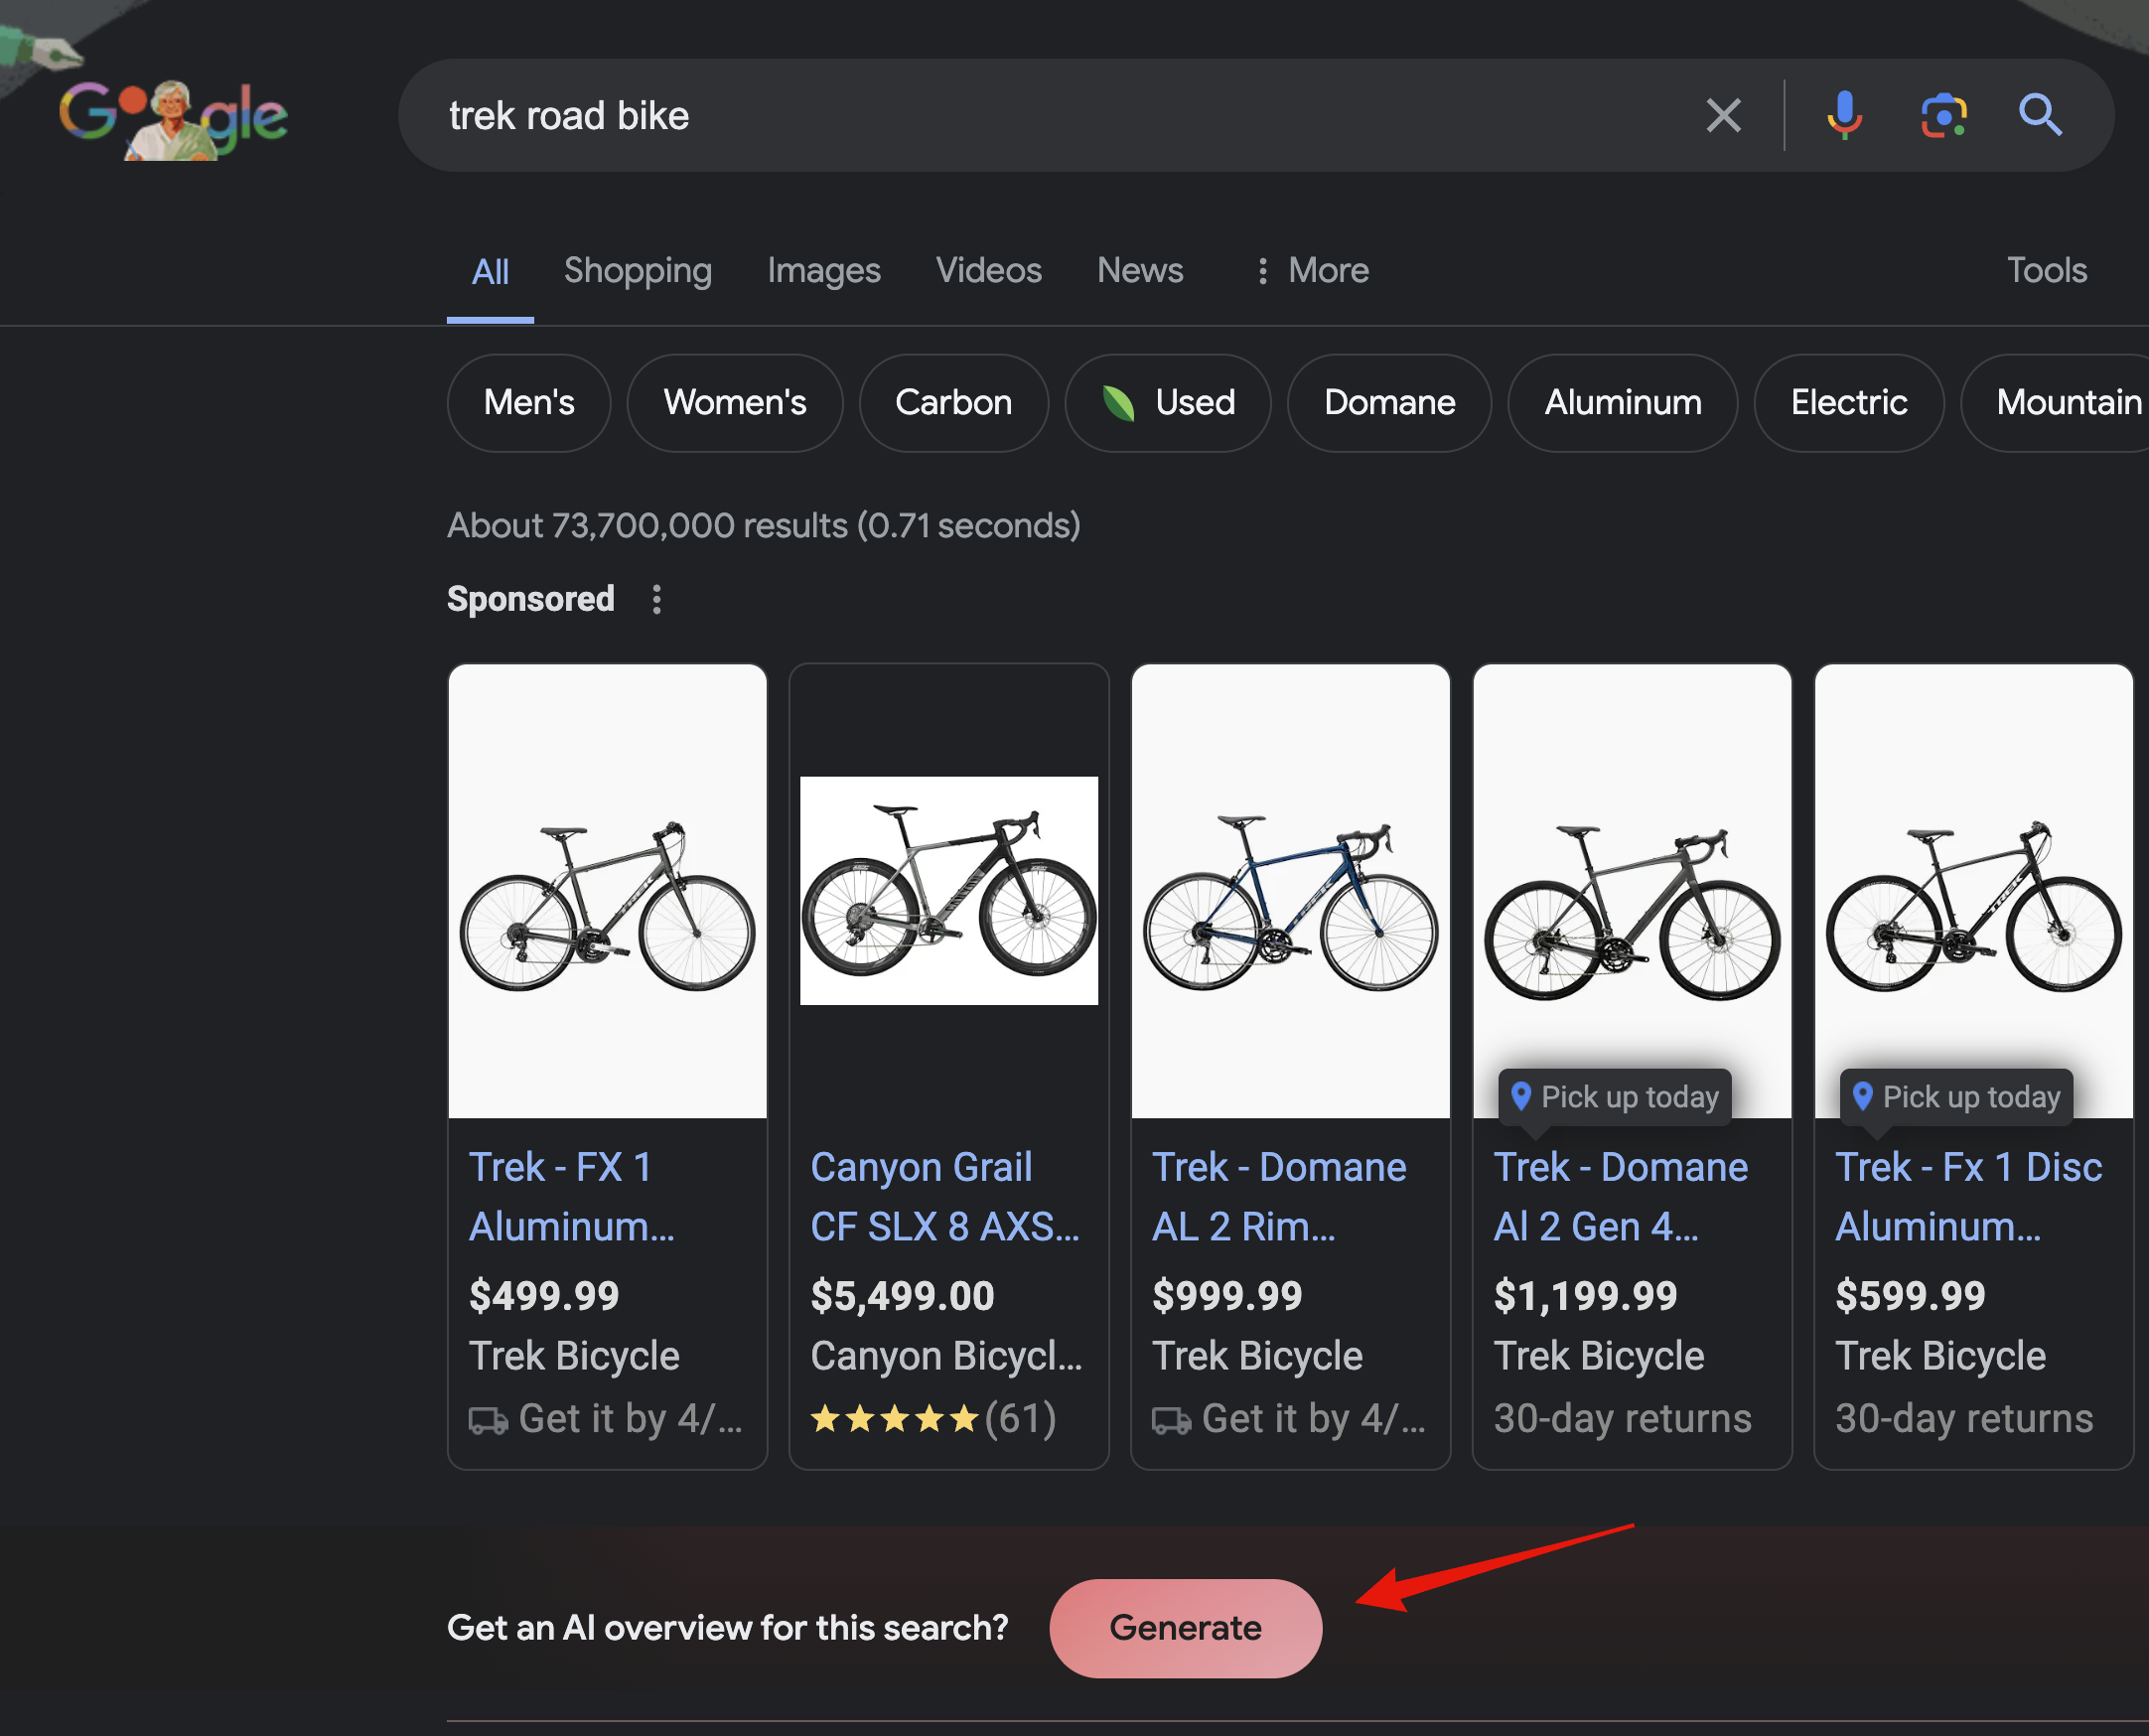Viewport: 2149px width, 1736px height.
Task: Click the Generate AI overview button
Action: 1186,1626
